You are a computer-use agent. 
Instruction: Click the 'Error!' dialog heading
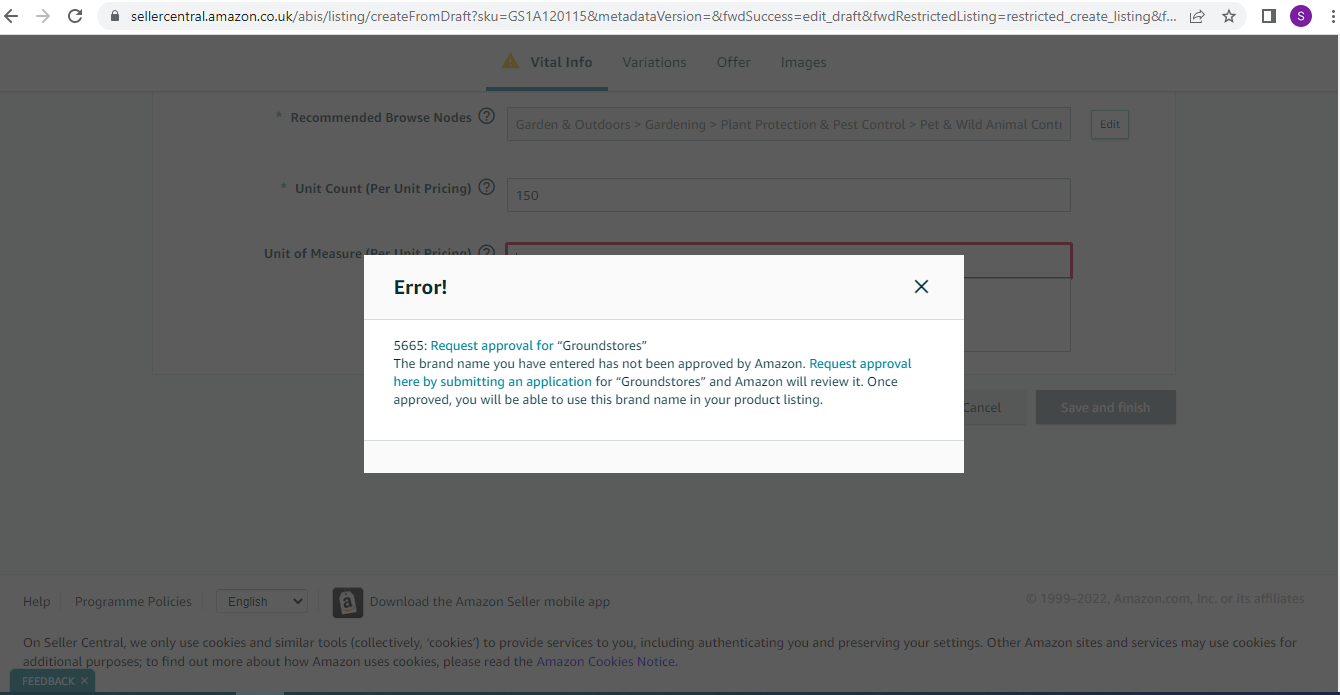(420, 287)
